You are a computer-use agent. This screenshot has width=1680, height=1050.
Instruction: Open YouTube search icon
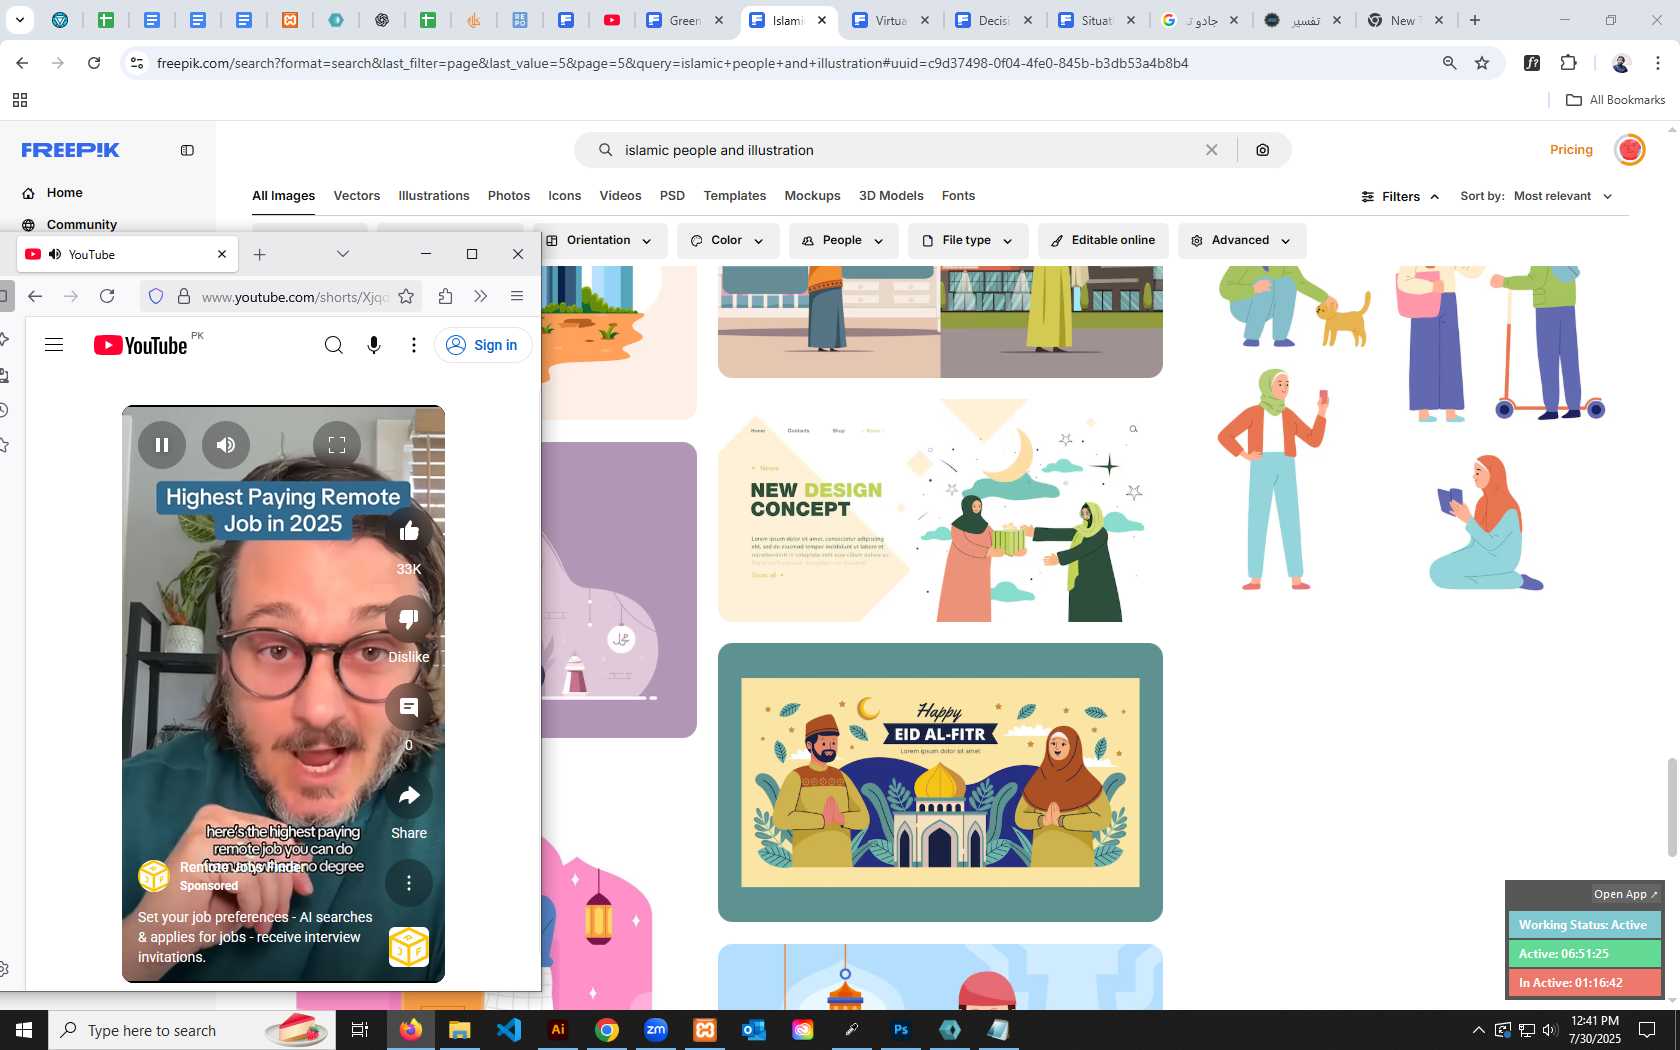334,345
